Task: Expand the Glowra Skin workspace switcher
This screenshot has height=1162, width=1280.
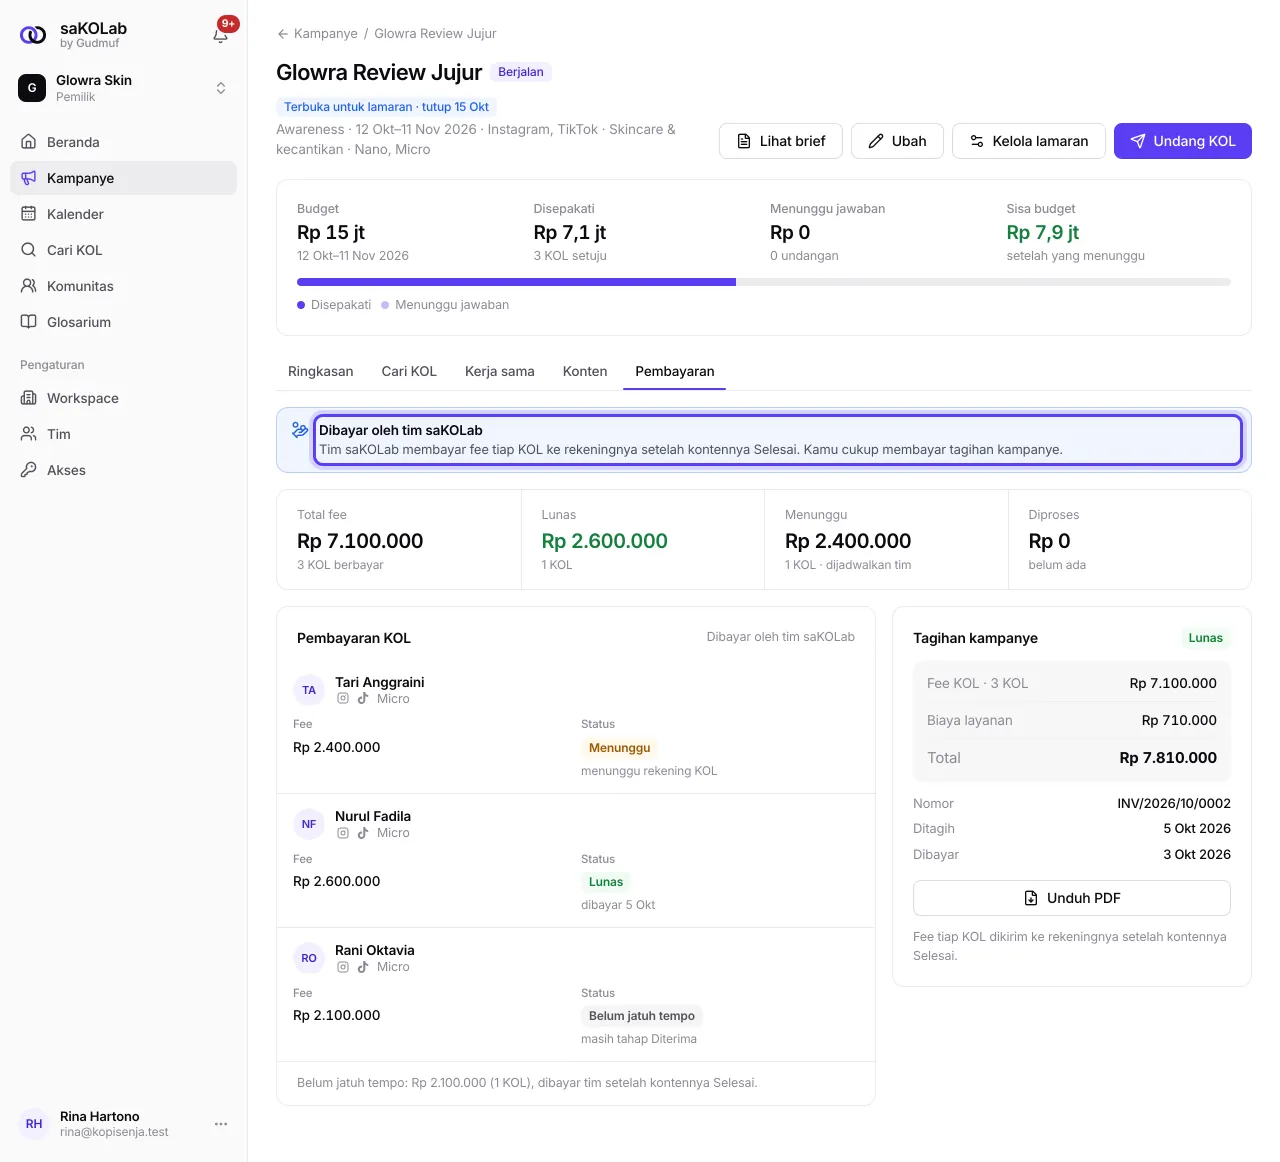Action: pyautogui.click(x=221, y=88)
